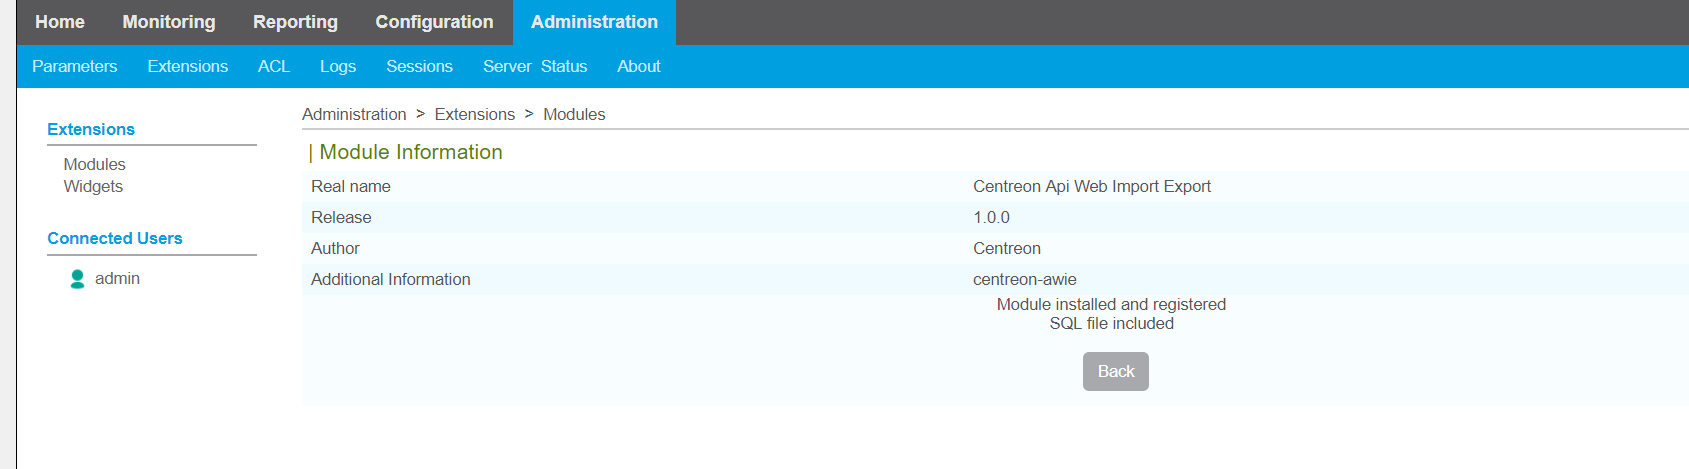This screenshot has height=469, width=1689.
Task: Click the Administration breadcrumb link
Action: click(x=354, y=114)
